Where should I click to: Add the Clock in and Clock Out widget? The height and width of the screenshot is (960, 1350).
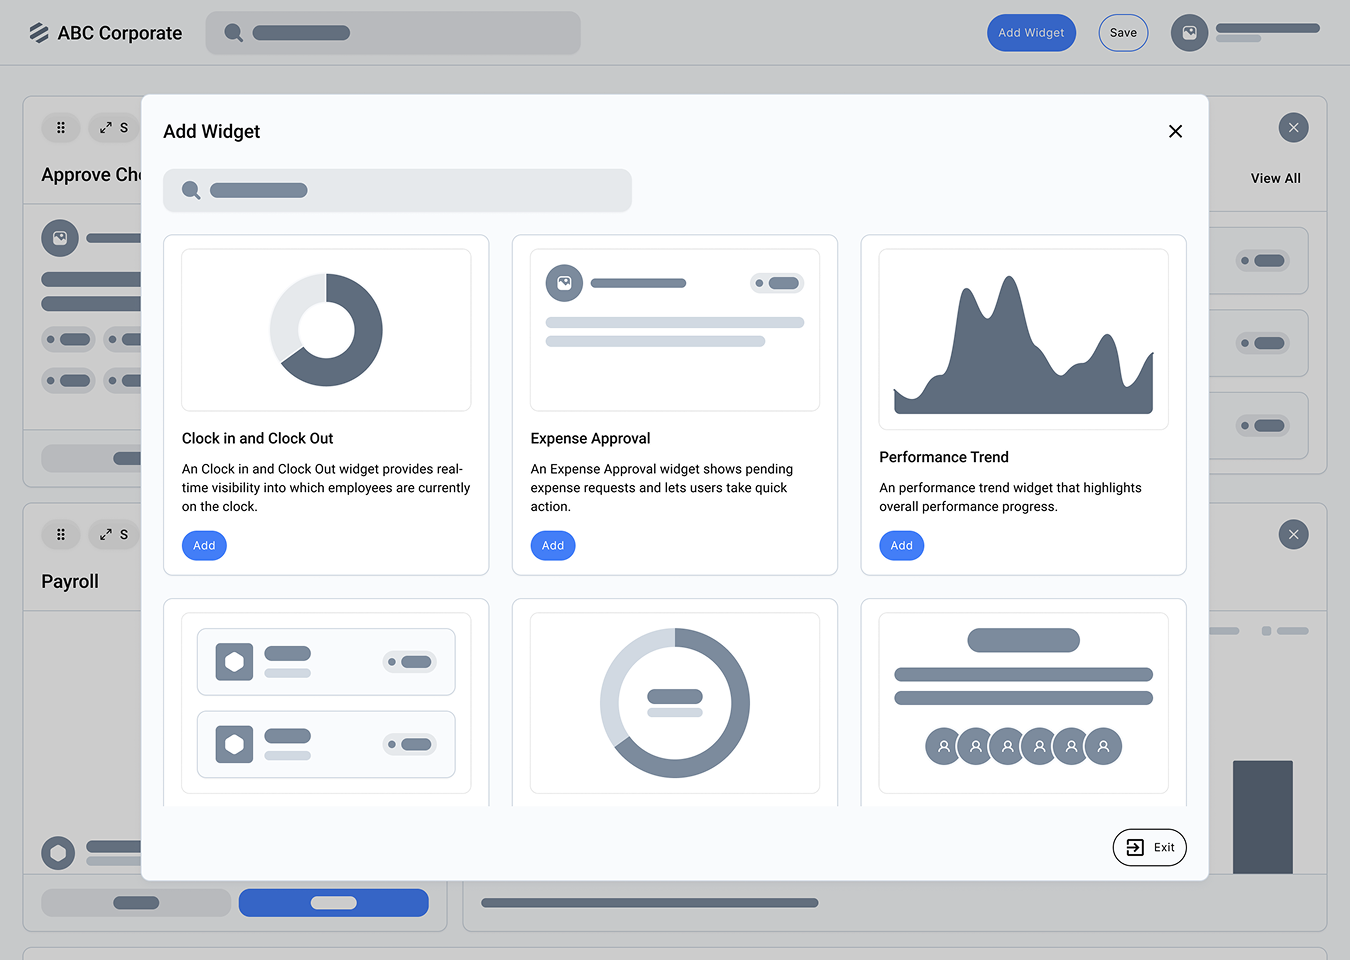pos(204,546)
